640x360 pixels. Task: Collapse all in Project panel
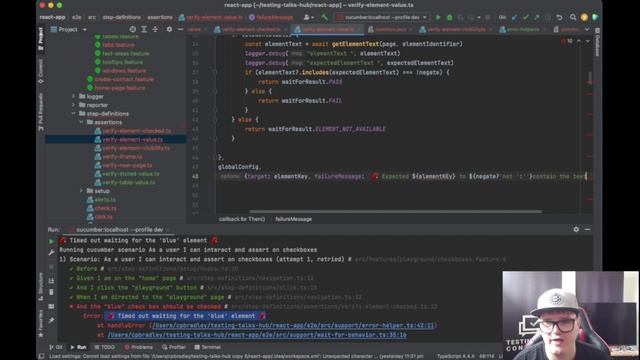point(155,29)
